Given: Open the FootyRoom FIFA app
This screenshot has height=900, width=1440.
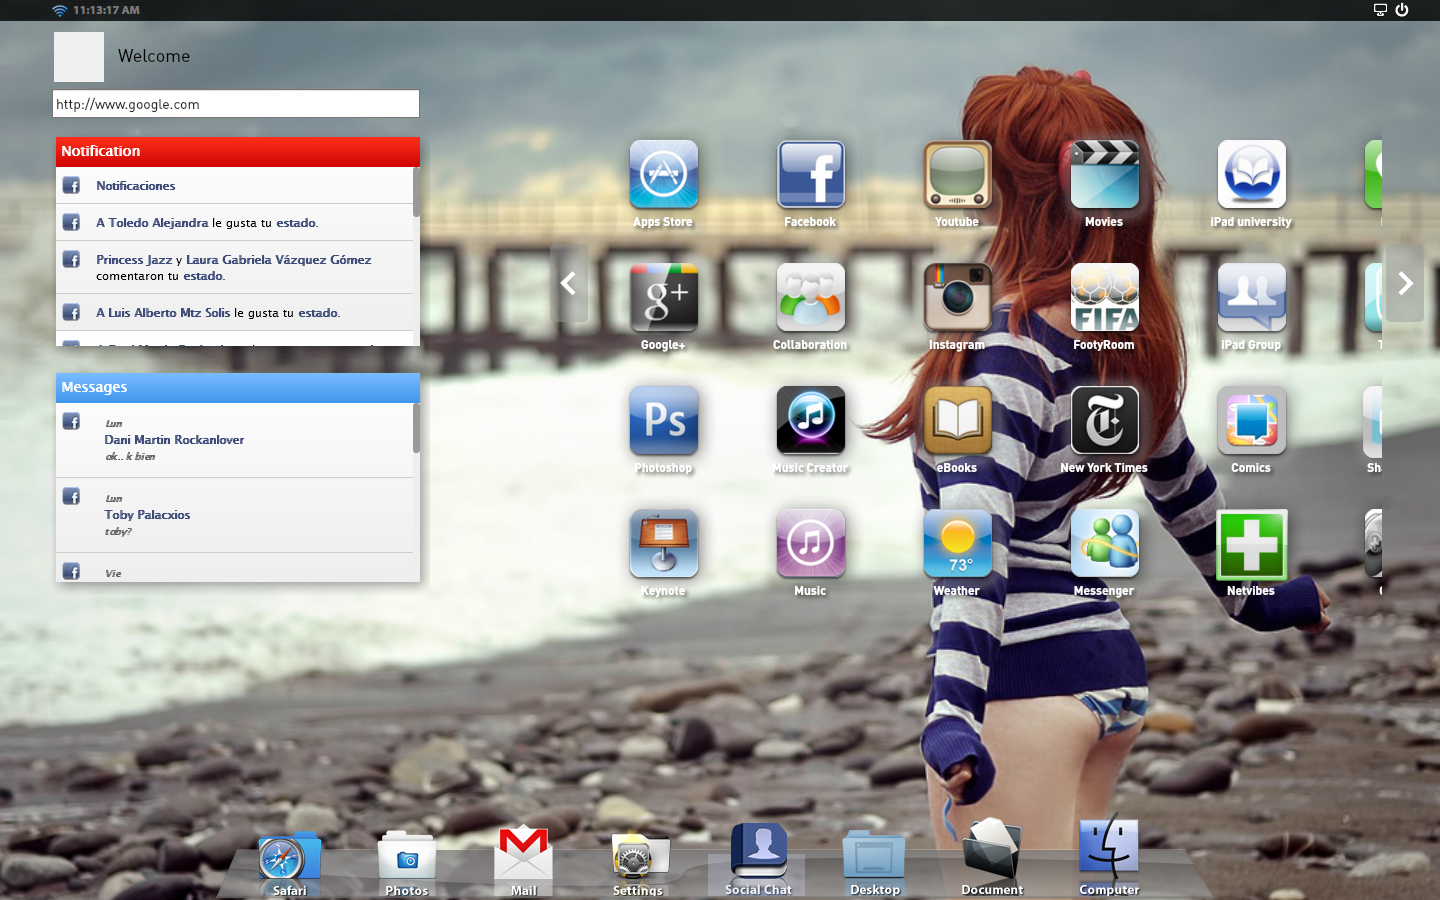Looking at the screenshot, I should coord(1104,297).
